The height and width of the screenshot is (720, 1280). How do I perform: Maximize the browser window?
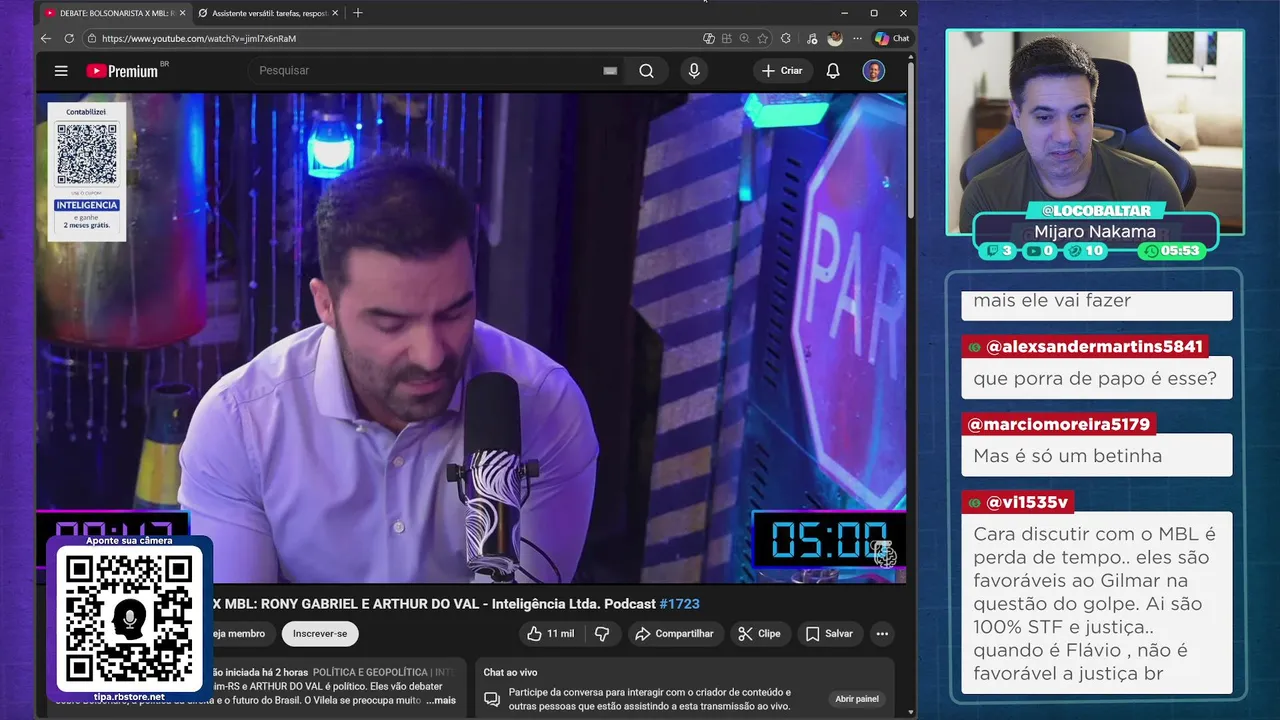[x=874, y=13]
